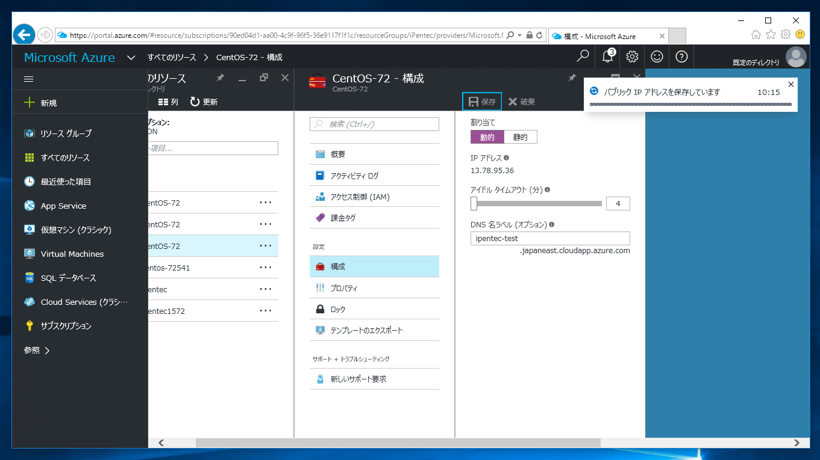
Task: Restore the resources list blade size
Action: coord(264,78)
